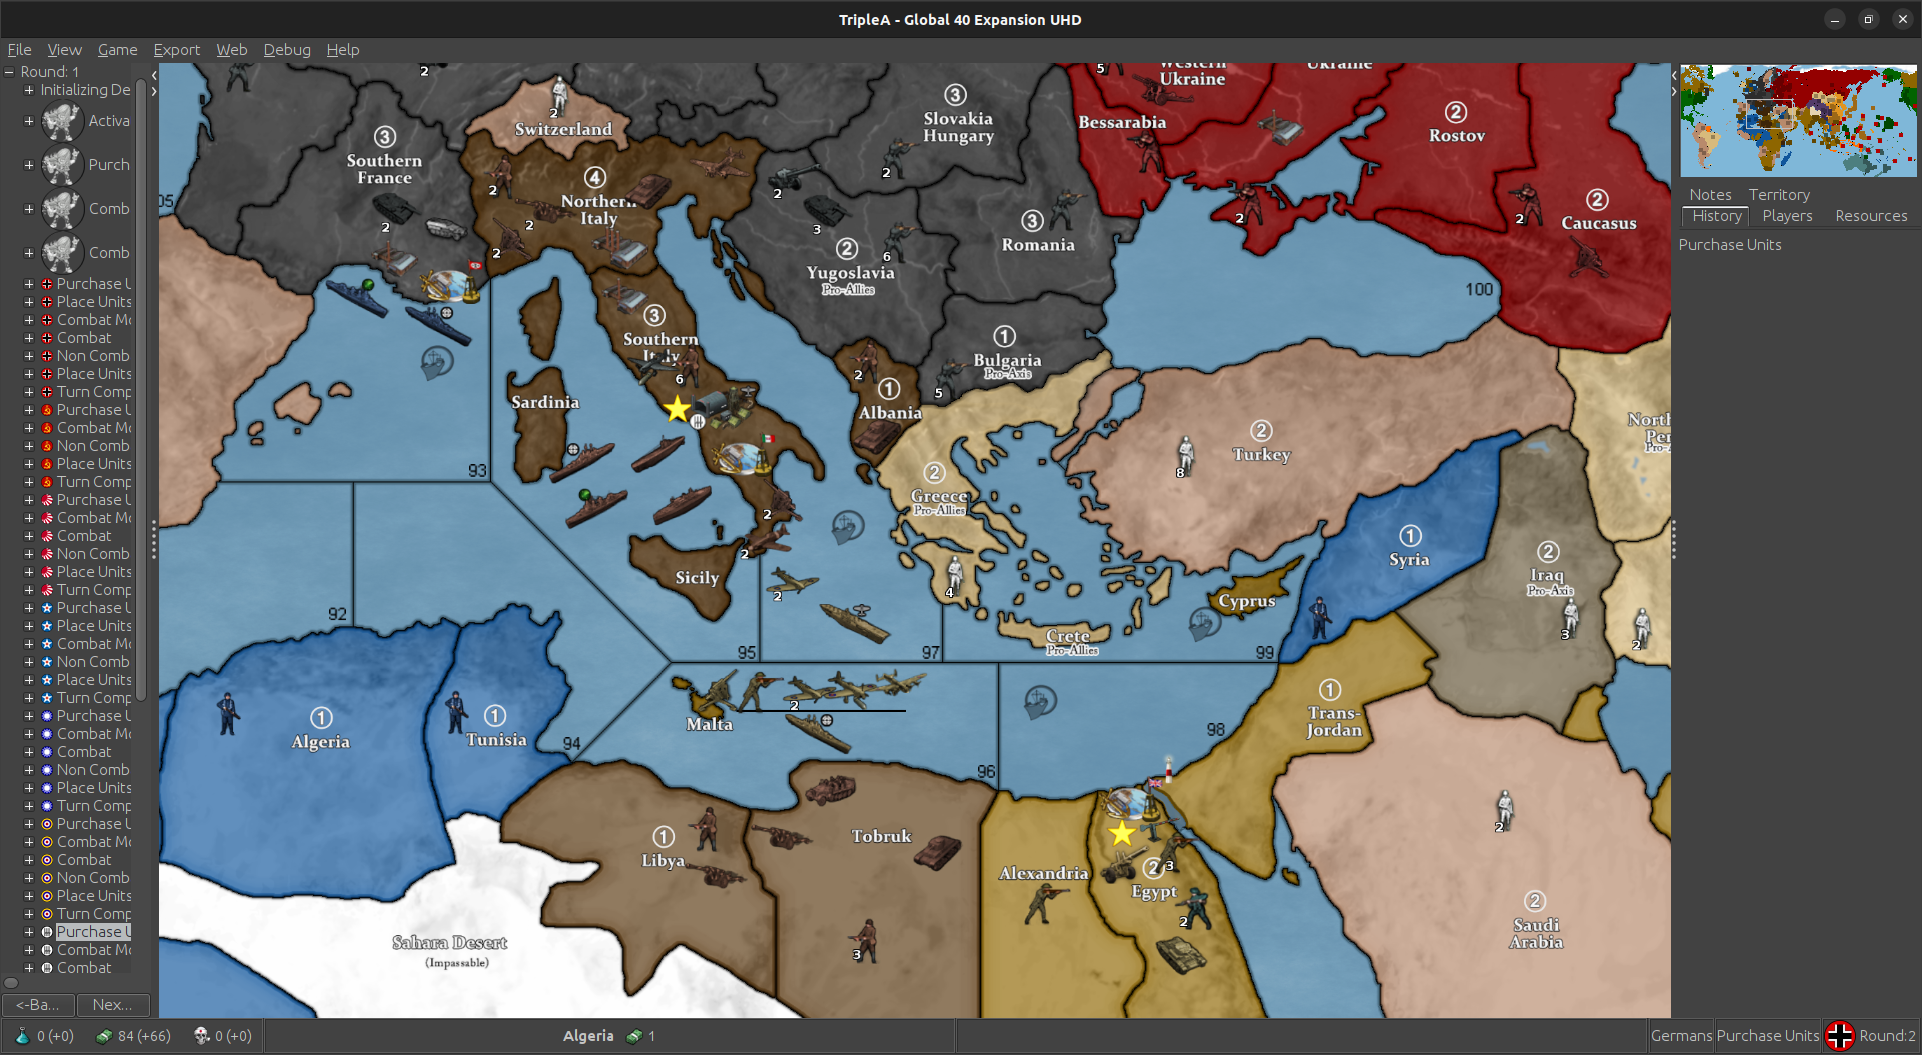This screenshot has height=1055, width=1922.
Task: Click the German cross flag icon in status bar
Action: [x=1840, y=1036]
